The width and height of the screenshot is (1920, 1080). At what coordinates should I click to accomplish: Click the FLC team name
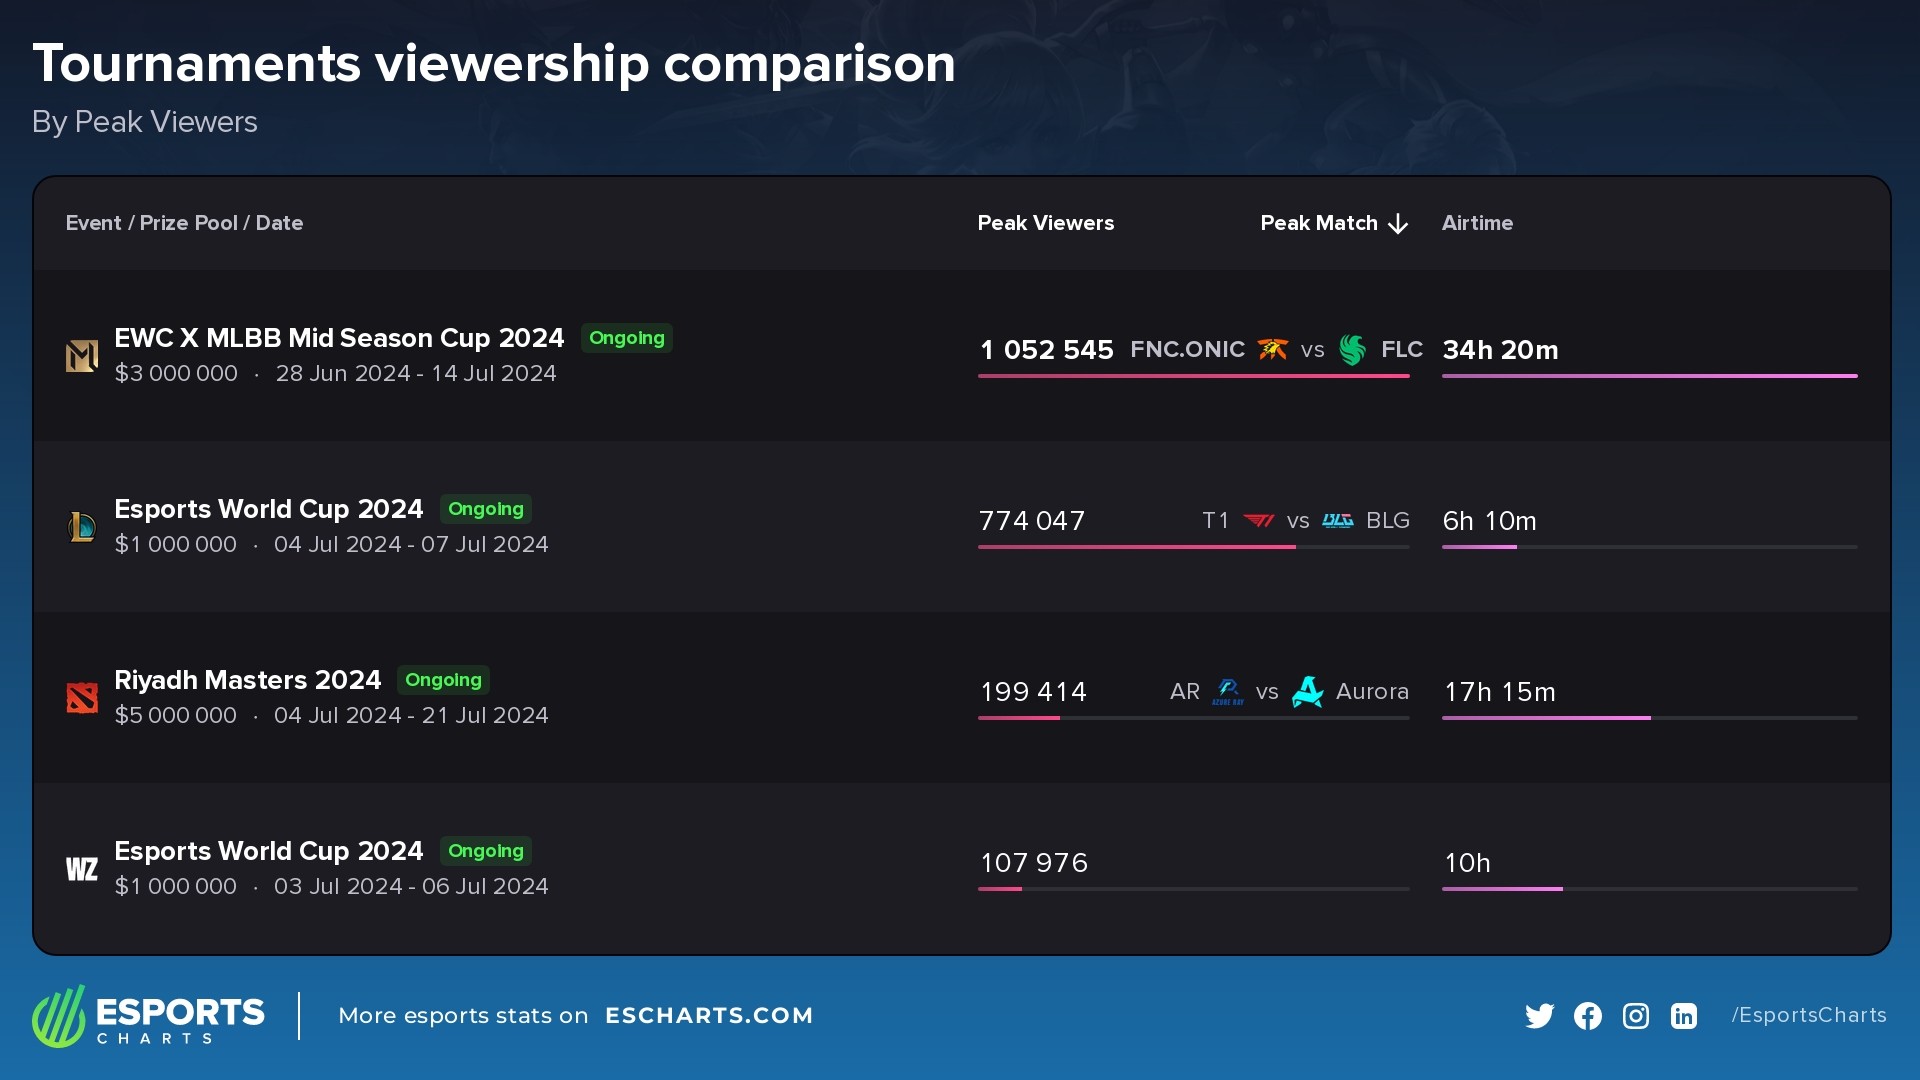[1402, 349]
